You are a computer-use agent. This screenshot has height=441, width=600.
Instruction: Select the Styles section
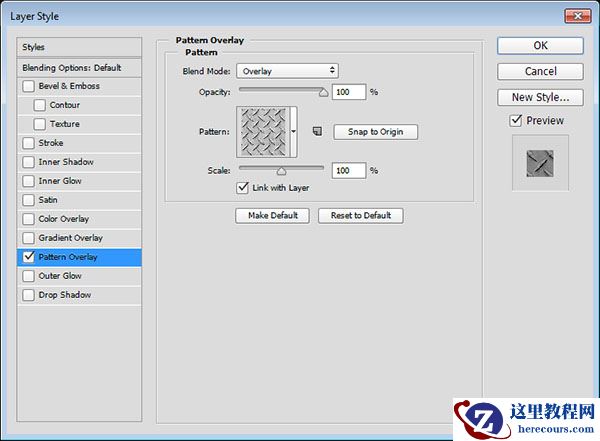click(79, 47)
